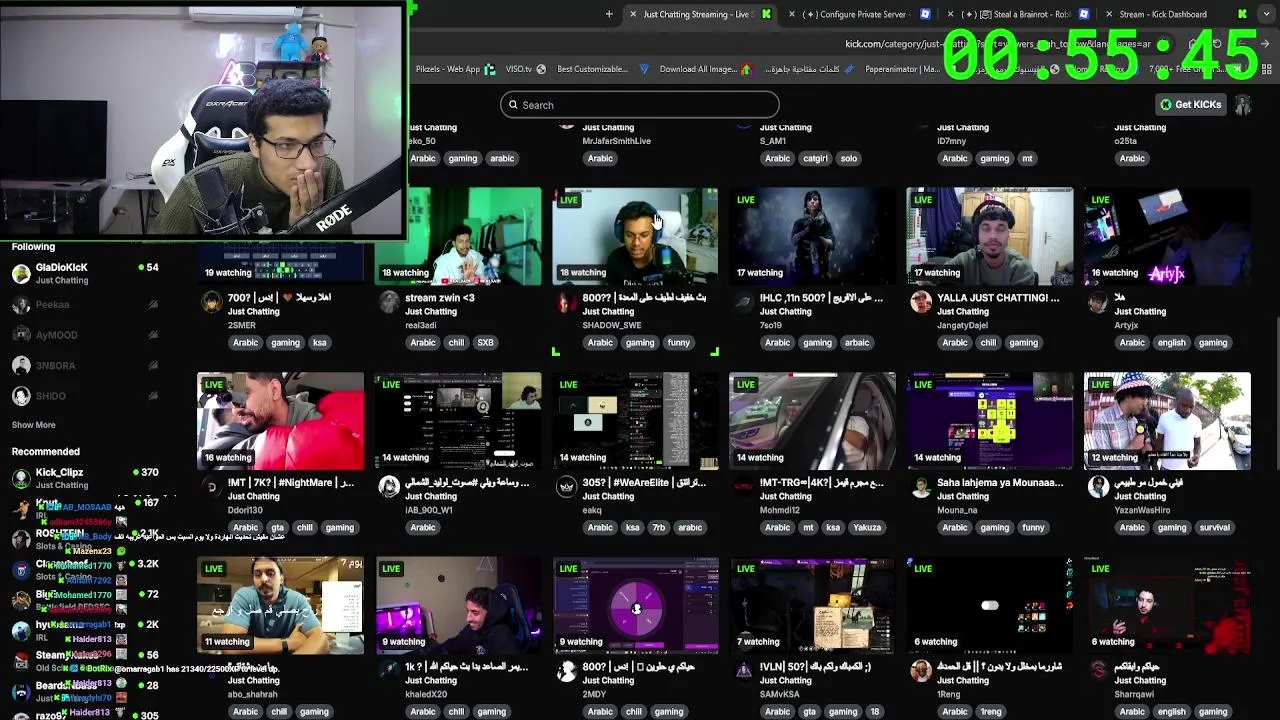Open the profile avatar menu beside Get KICKs
Screen dimensions: 1280x720
[x=1243, y=104]
